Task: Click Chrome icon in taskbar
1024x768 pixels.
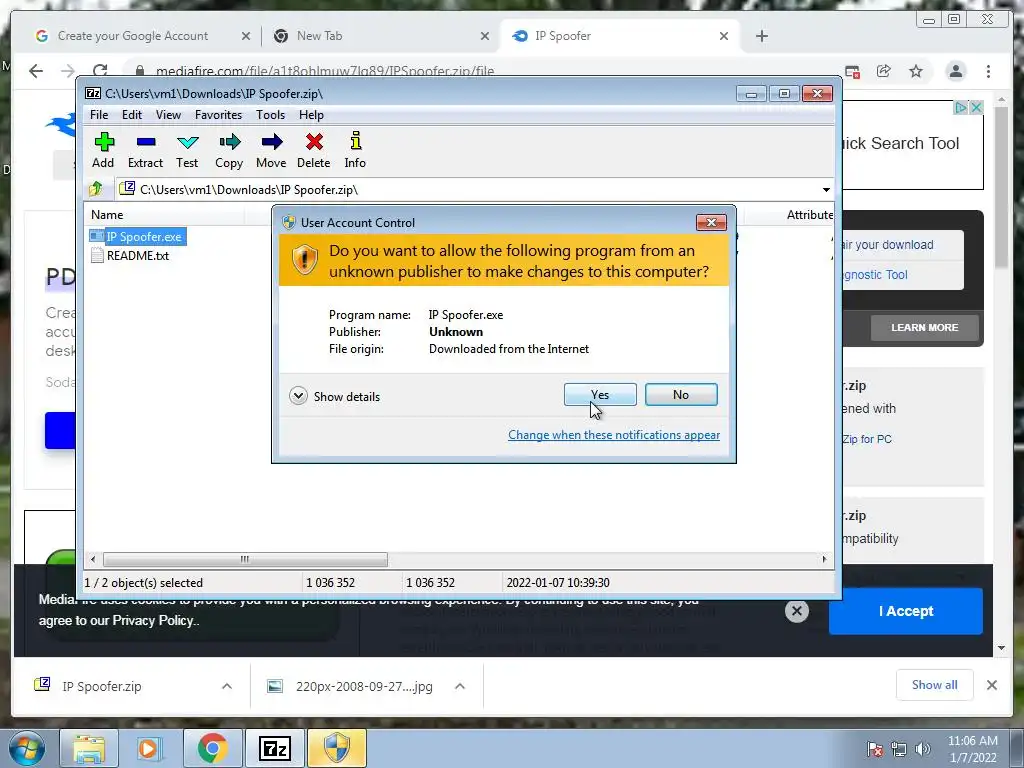Action: pyautogui.click(x=212, y=748)
